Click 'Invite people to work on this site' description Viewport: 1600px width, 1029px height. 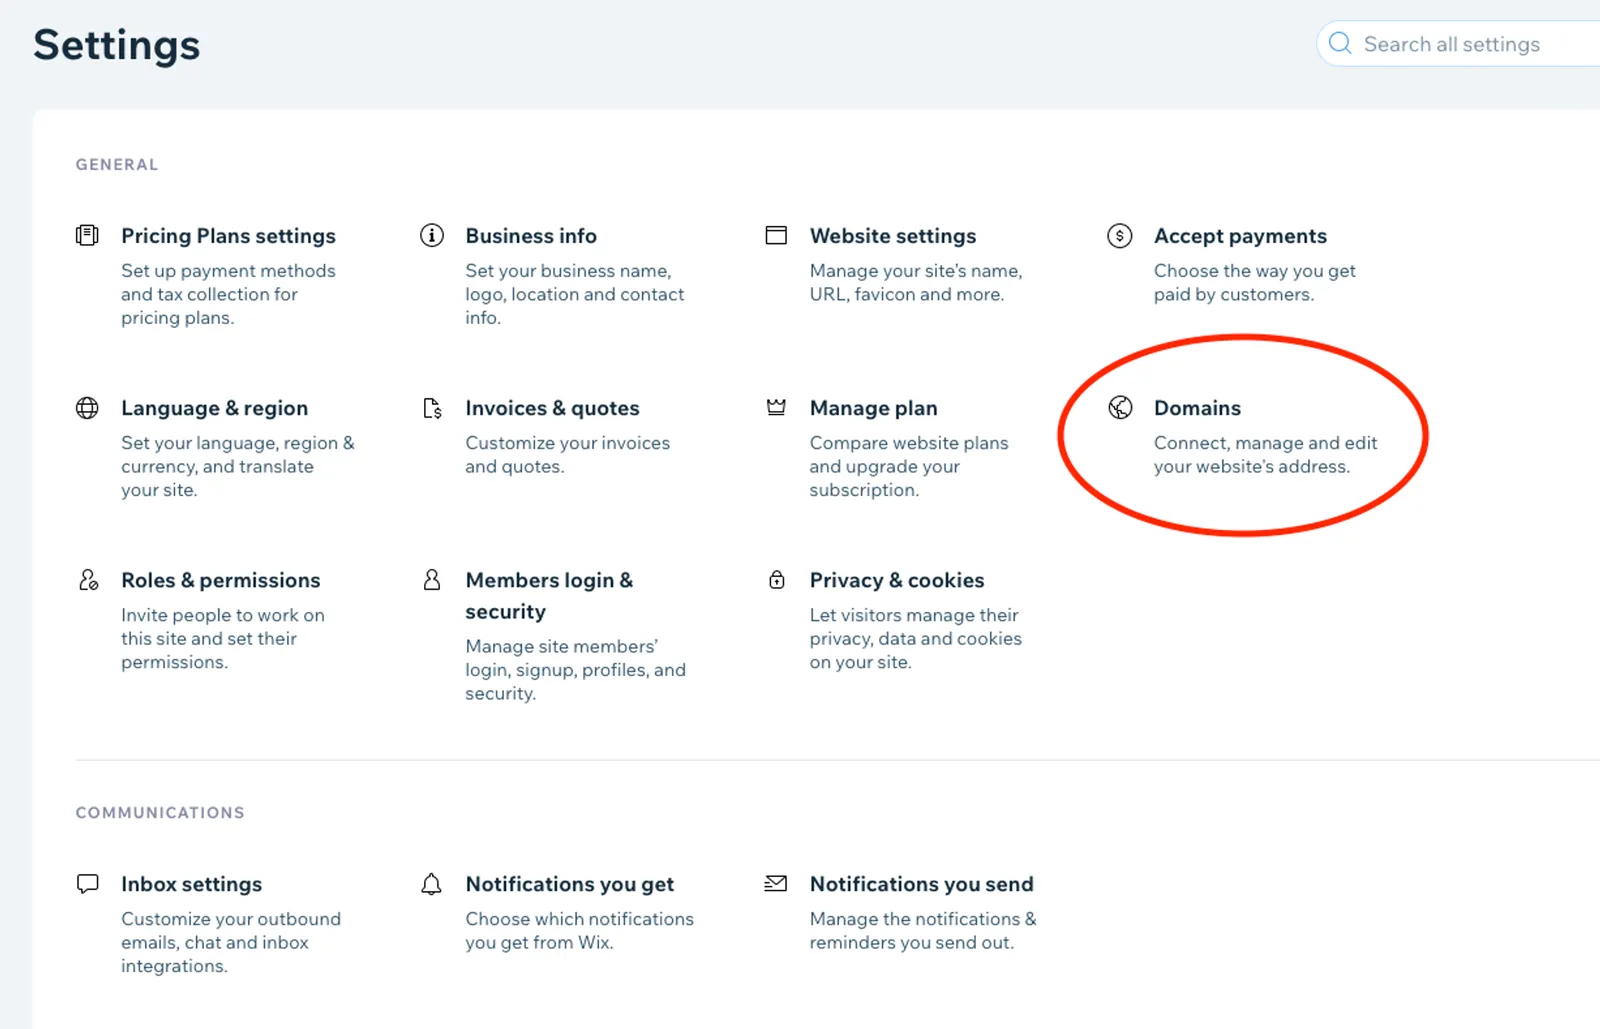click(x=223, y=638)
